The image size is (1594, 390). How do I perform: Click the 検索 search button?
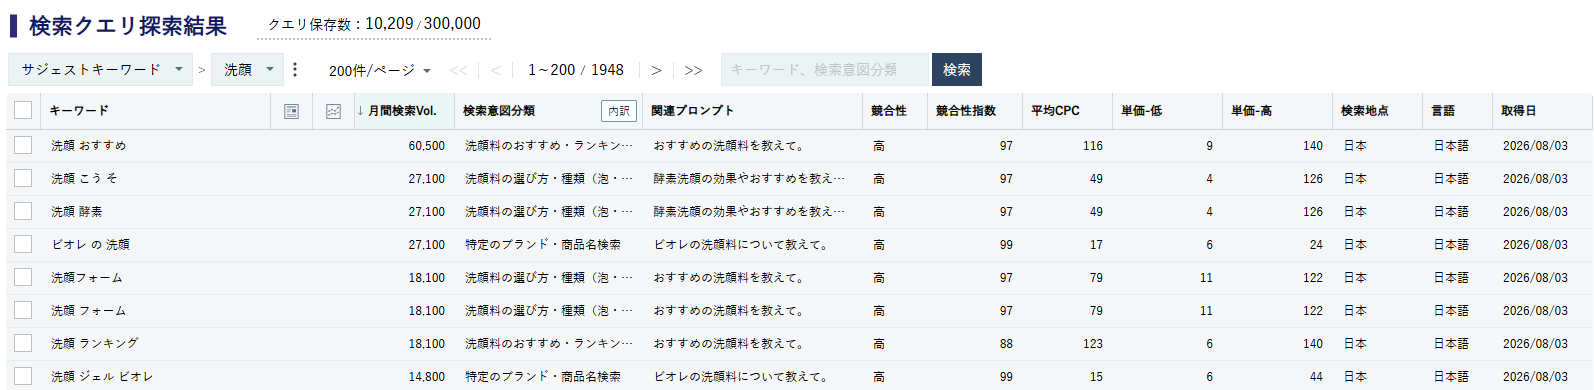(957, 70)
